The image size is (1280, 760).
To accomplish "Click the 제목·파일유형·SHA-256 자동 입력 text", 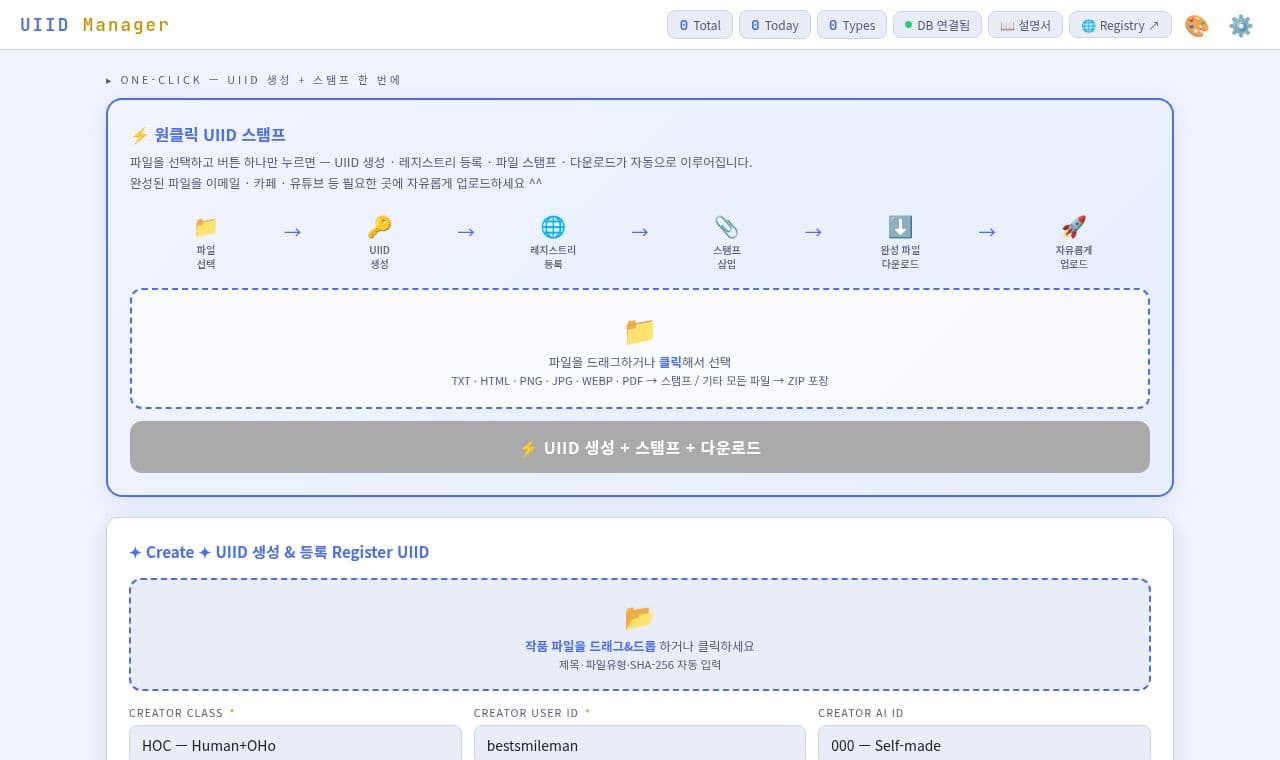I will (640, 664).
